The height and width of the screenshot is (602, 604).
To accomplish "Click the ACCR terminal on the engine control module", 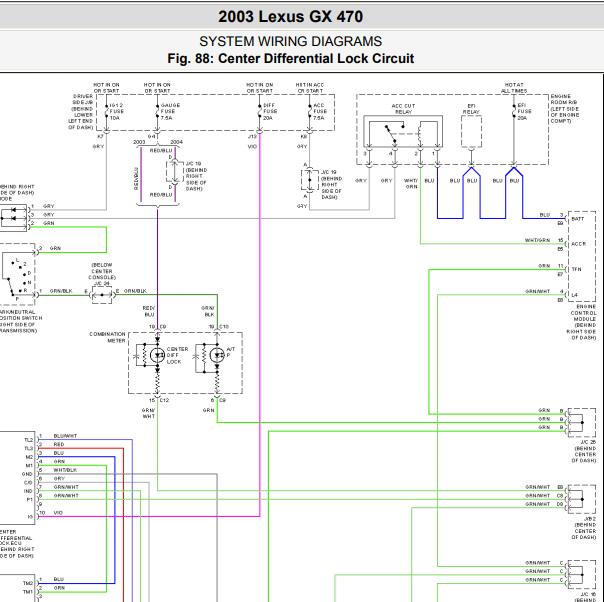I will coord(579,244).
